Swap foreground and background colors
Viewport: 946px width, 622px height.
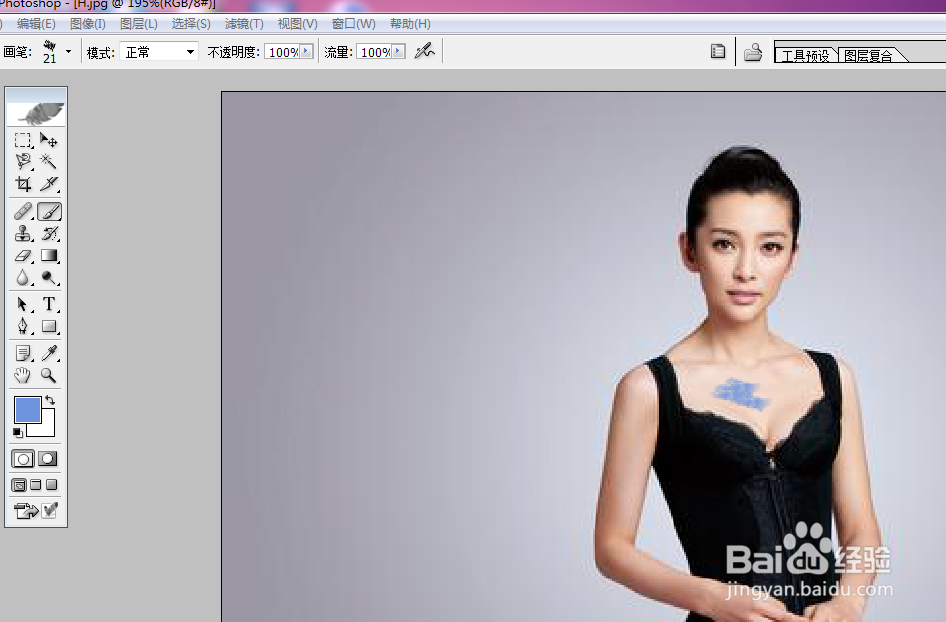point(50,400)
